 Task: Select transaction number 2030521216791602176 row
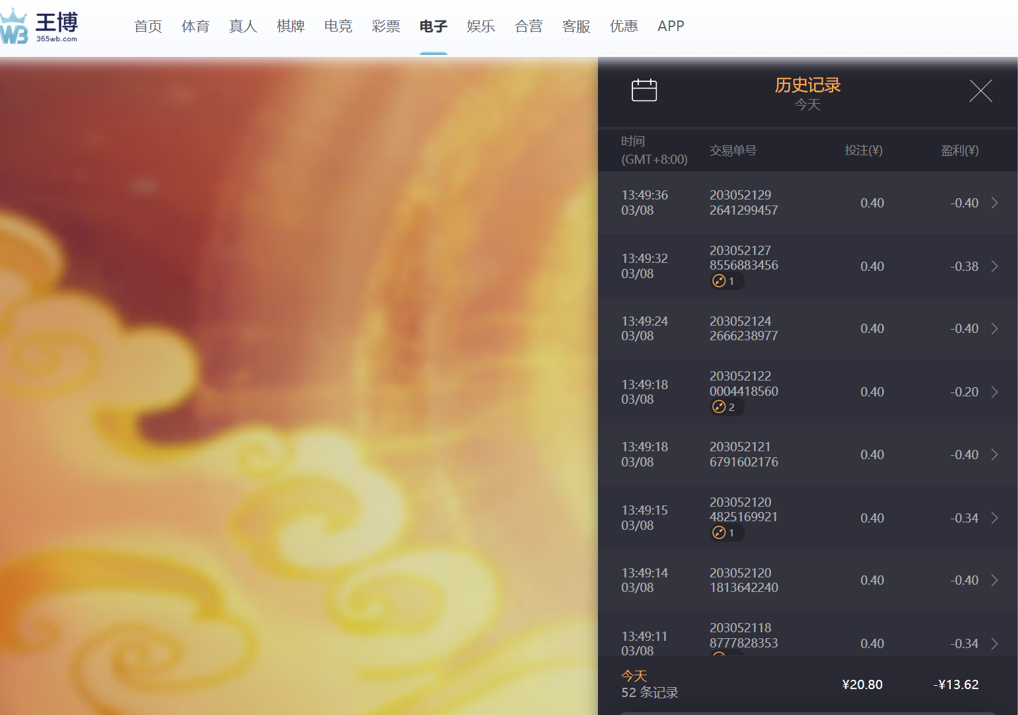(x=744, y=455)
